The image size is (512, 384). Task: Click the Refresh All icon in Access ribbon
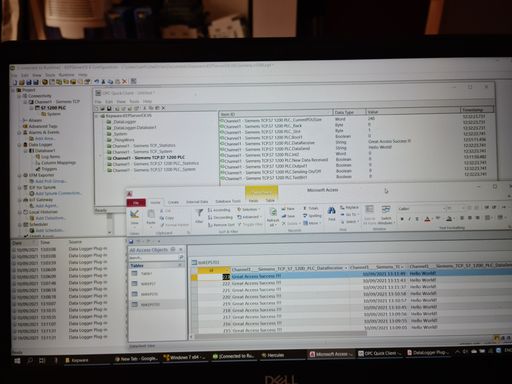[273, 213]
